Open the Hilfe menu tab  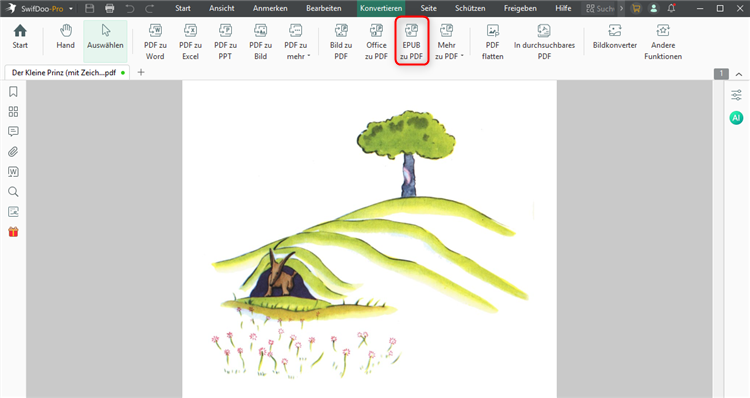pyautogui.click(x=563, y=8)
